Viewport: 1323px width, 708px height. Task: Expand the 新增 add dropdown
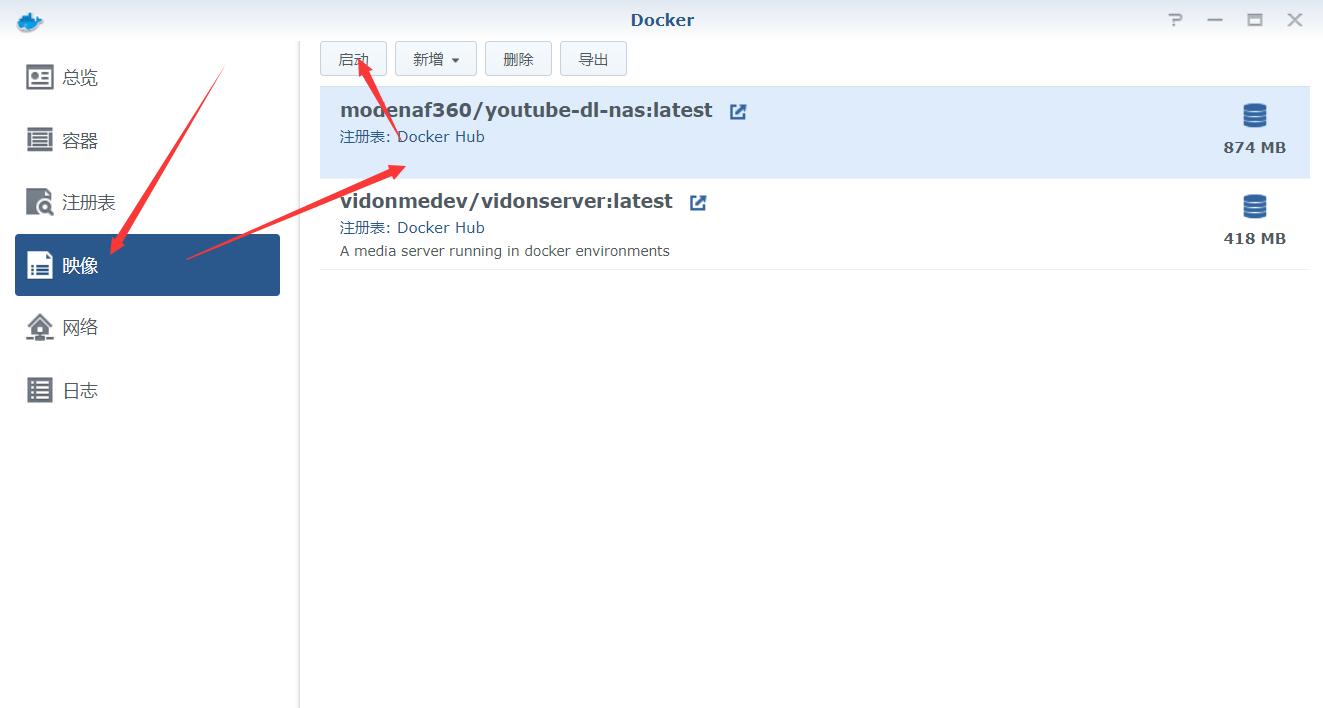pos(436,59)
